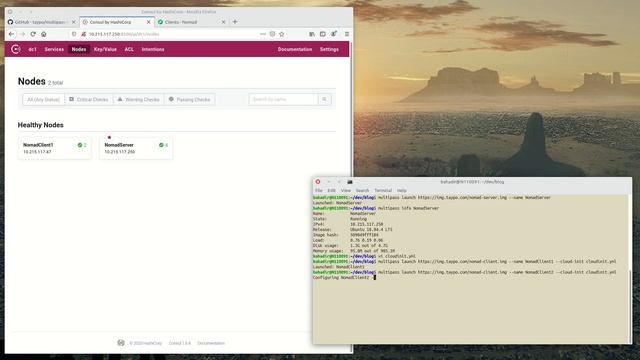Open ACL in Consul navigation
Screen dimensions: 640x360
pyautogui.click(x=129, y=49)
